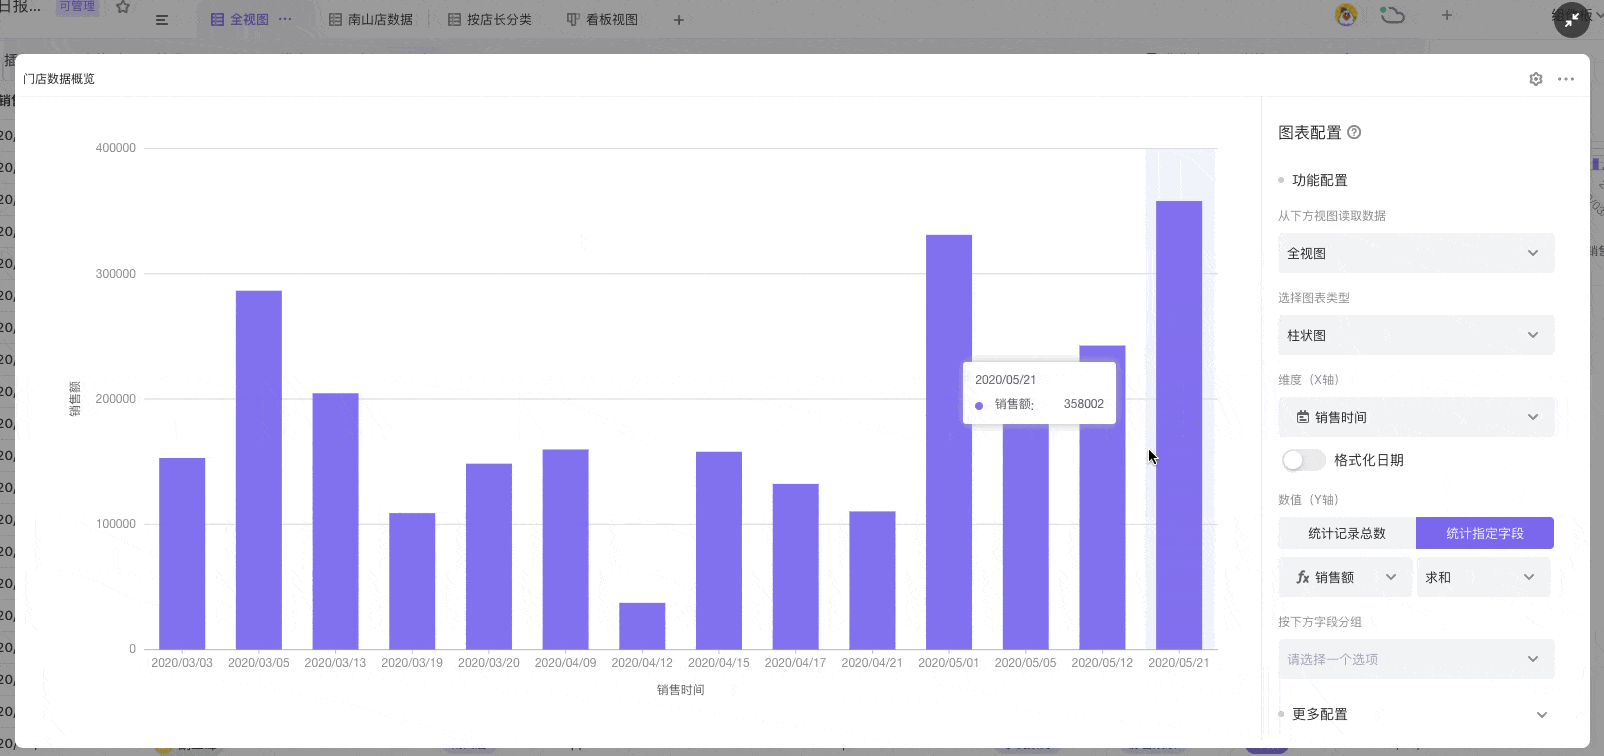Screen dimensions: 1604x756
Task: Open the 销售时间 dimension dropdown
Action: coord(1415,417)
